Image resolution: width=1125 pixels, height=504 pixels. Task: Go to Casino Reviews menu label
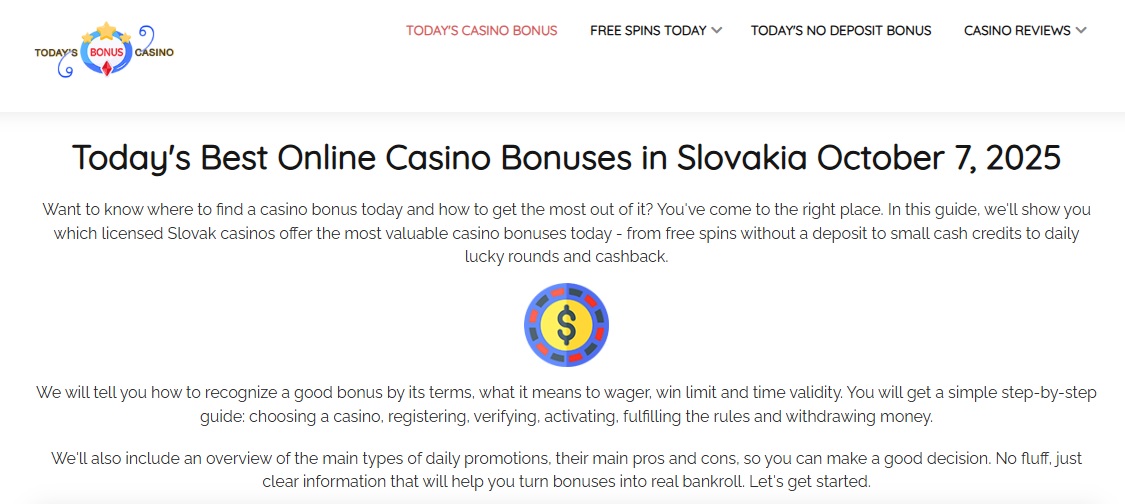point(1017,31)
